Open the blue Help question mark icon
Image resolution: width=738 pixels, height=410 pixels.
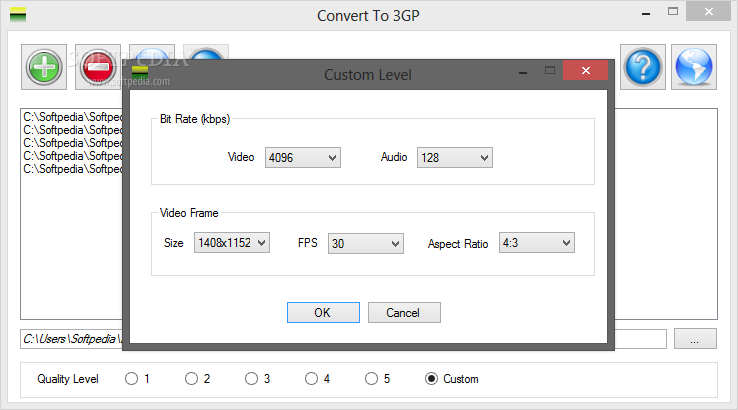(x=643, y=67)
